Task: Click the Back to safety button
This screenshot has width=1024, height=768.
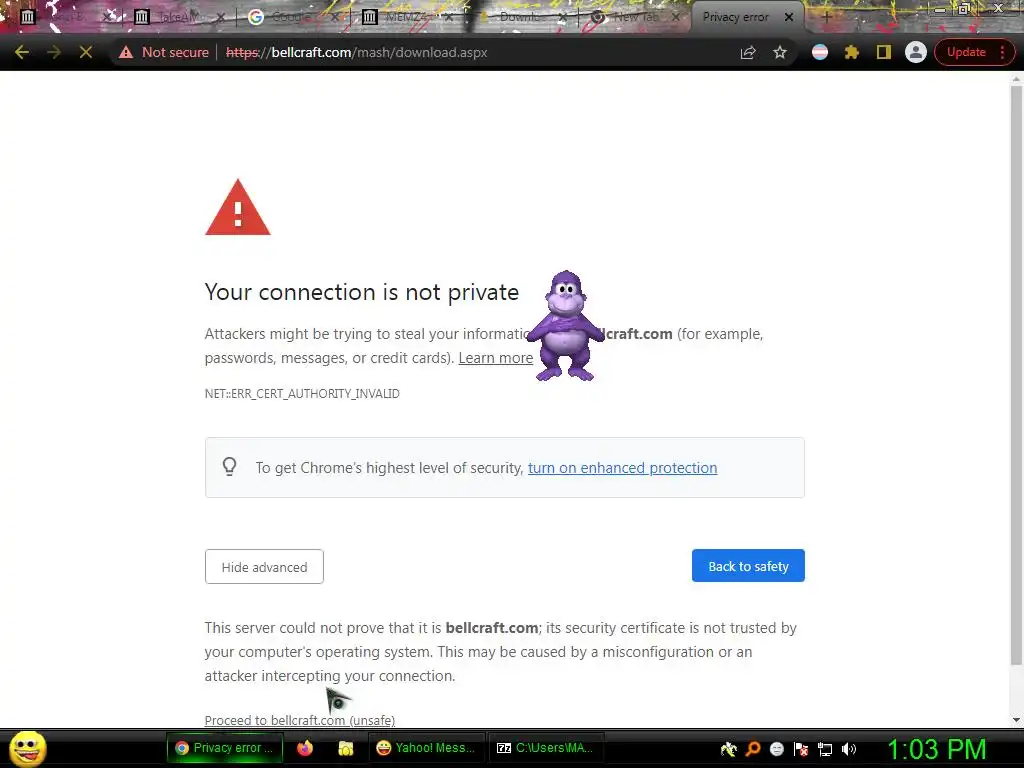Action: tap(748, 566)
